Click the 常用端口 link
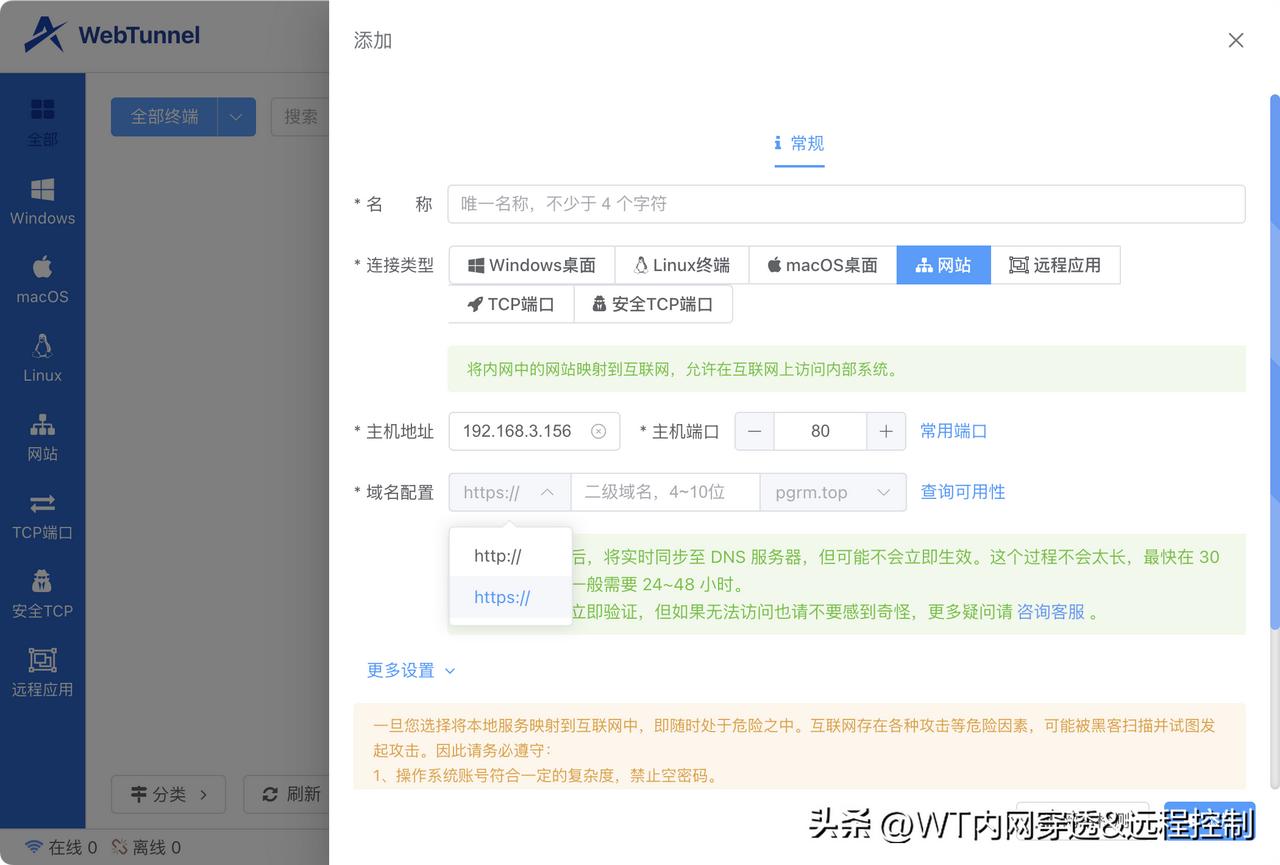This screenshot has width=1280, height=865. click(x=953, y=430)
